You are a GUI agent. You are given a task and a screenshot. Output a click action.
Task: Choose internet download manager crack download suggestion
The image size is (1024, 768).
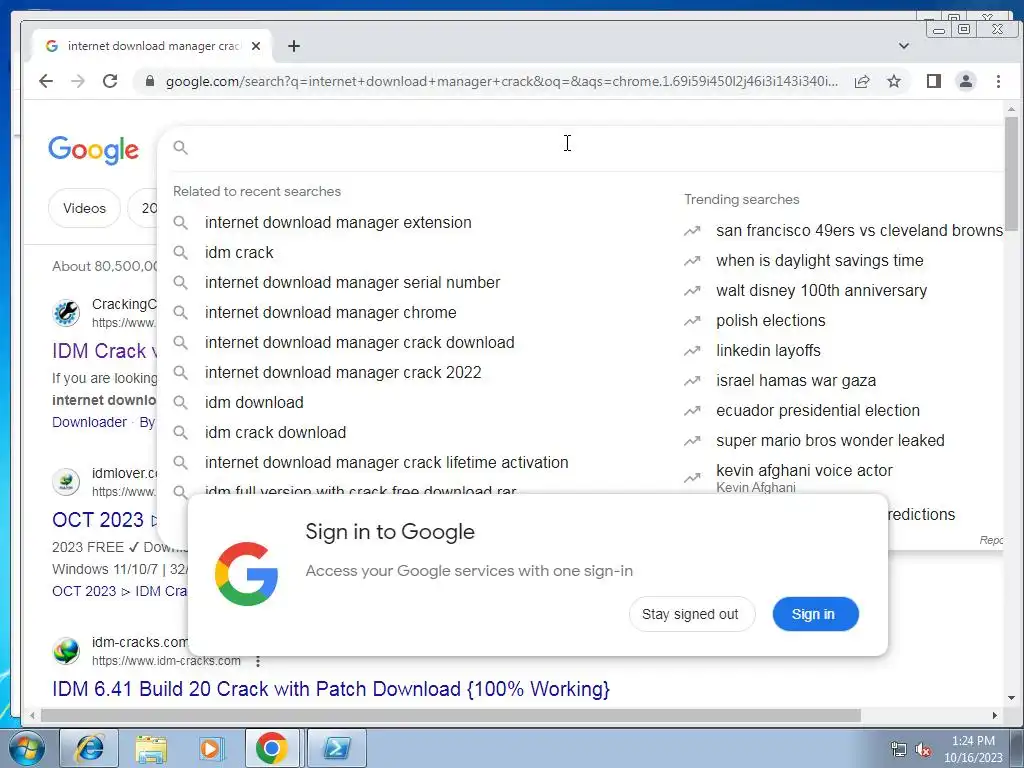tap(359, 342)
